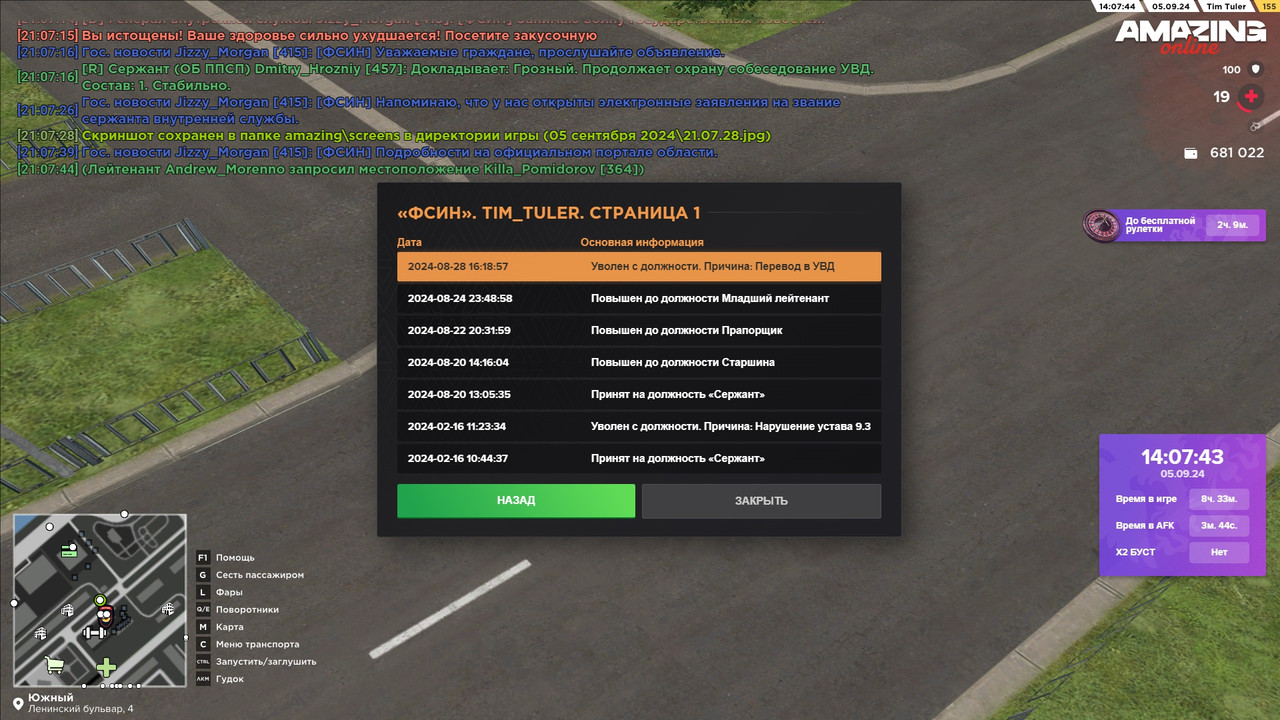
Task: Click the L key icon for Фары
Action: [203, 592]
